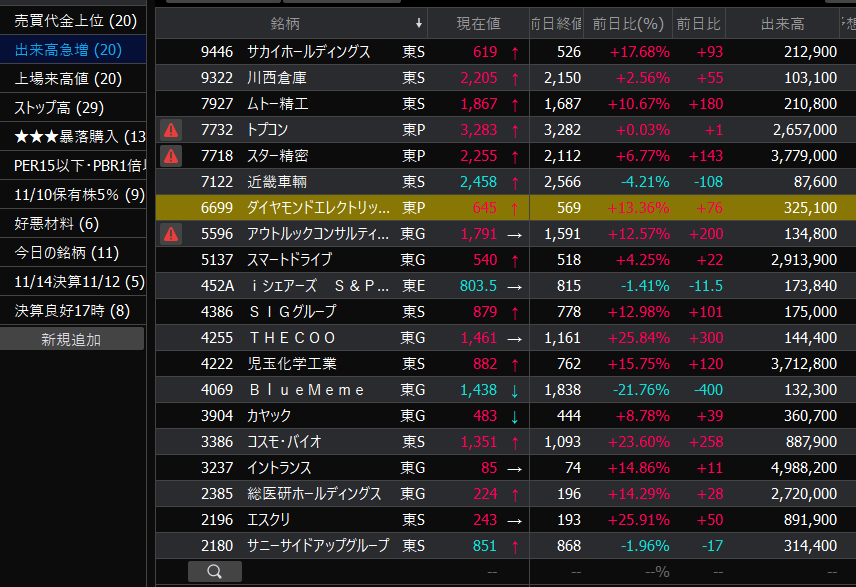Click the warning icon beside トプコン
856x587 pixels.
171,129
